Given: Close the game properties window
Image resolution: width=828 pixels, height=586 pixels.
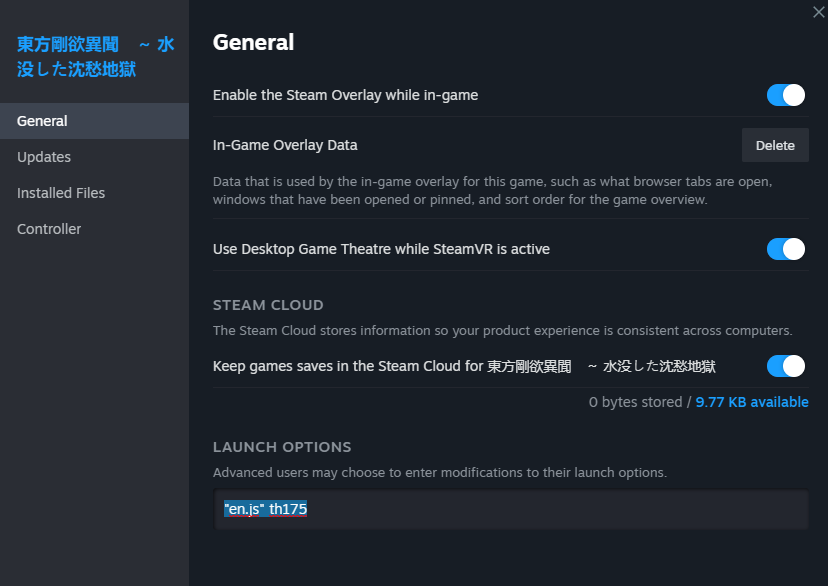Looking at the screenshot, I should pyautogui.click(x=819, y=11).
